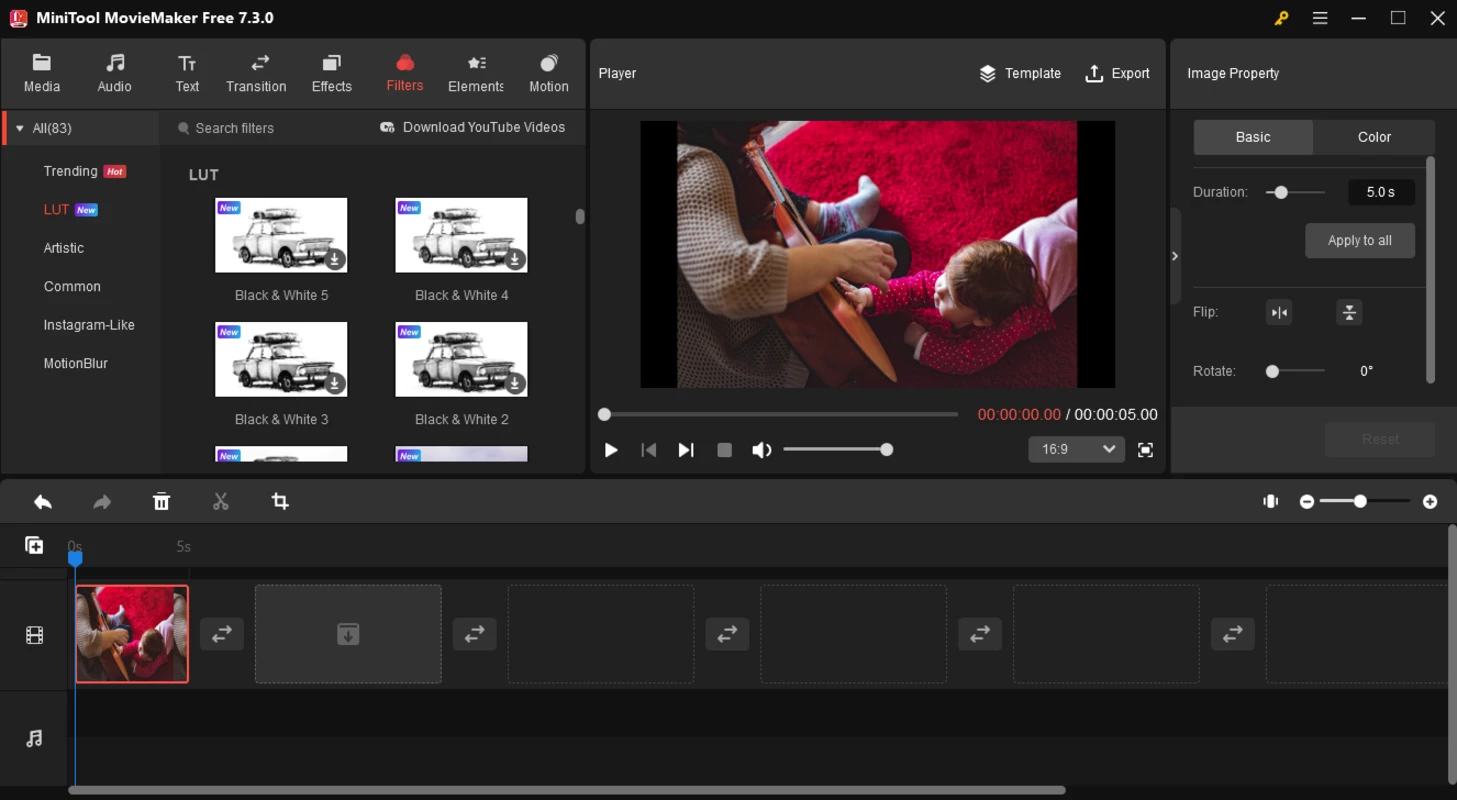Collapse the Image Property panel arrow
Viewport: 1457px width, 800px height.
pos(1175,256)
